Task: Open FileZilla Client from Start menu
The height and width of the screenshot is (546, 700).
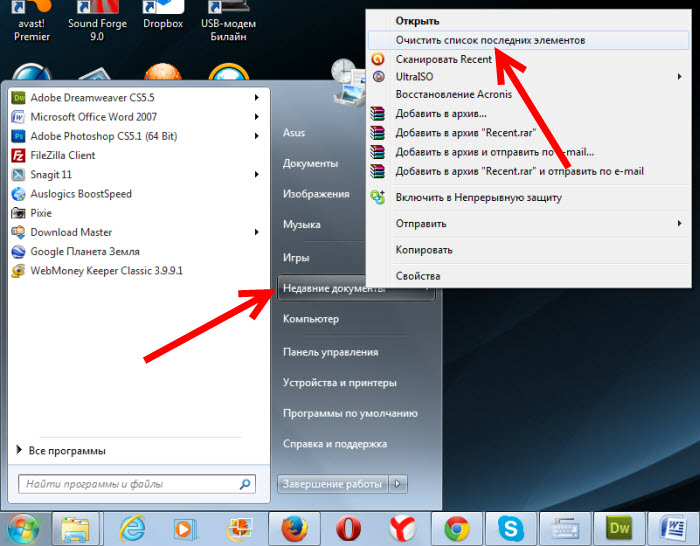Action: (62, 155)
